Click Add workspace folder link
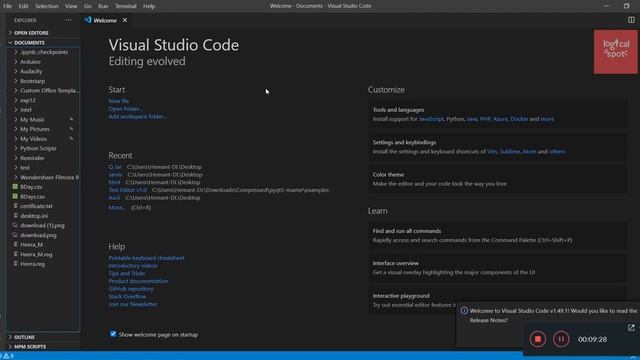This screenshot has height=360, width=640. [138, 116]
